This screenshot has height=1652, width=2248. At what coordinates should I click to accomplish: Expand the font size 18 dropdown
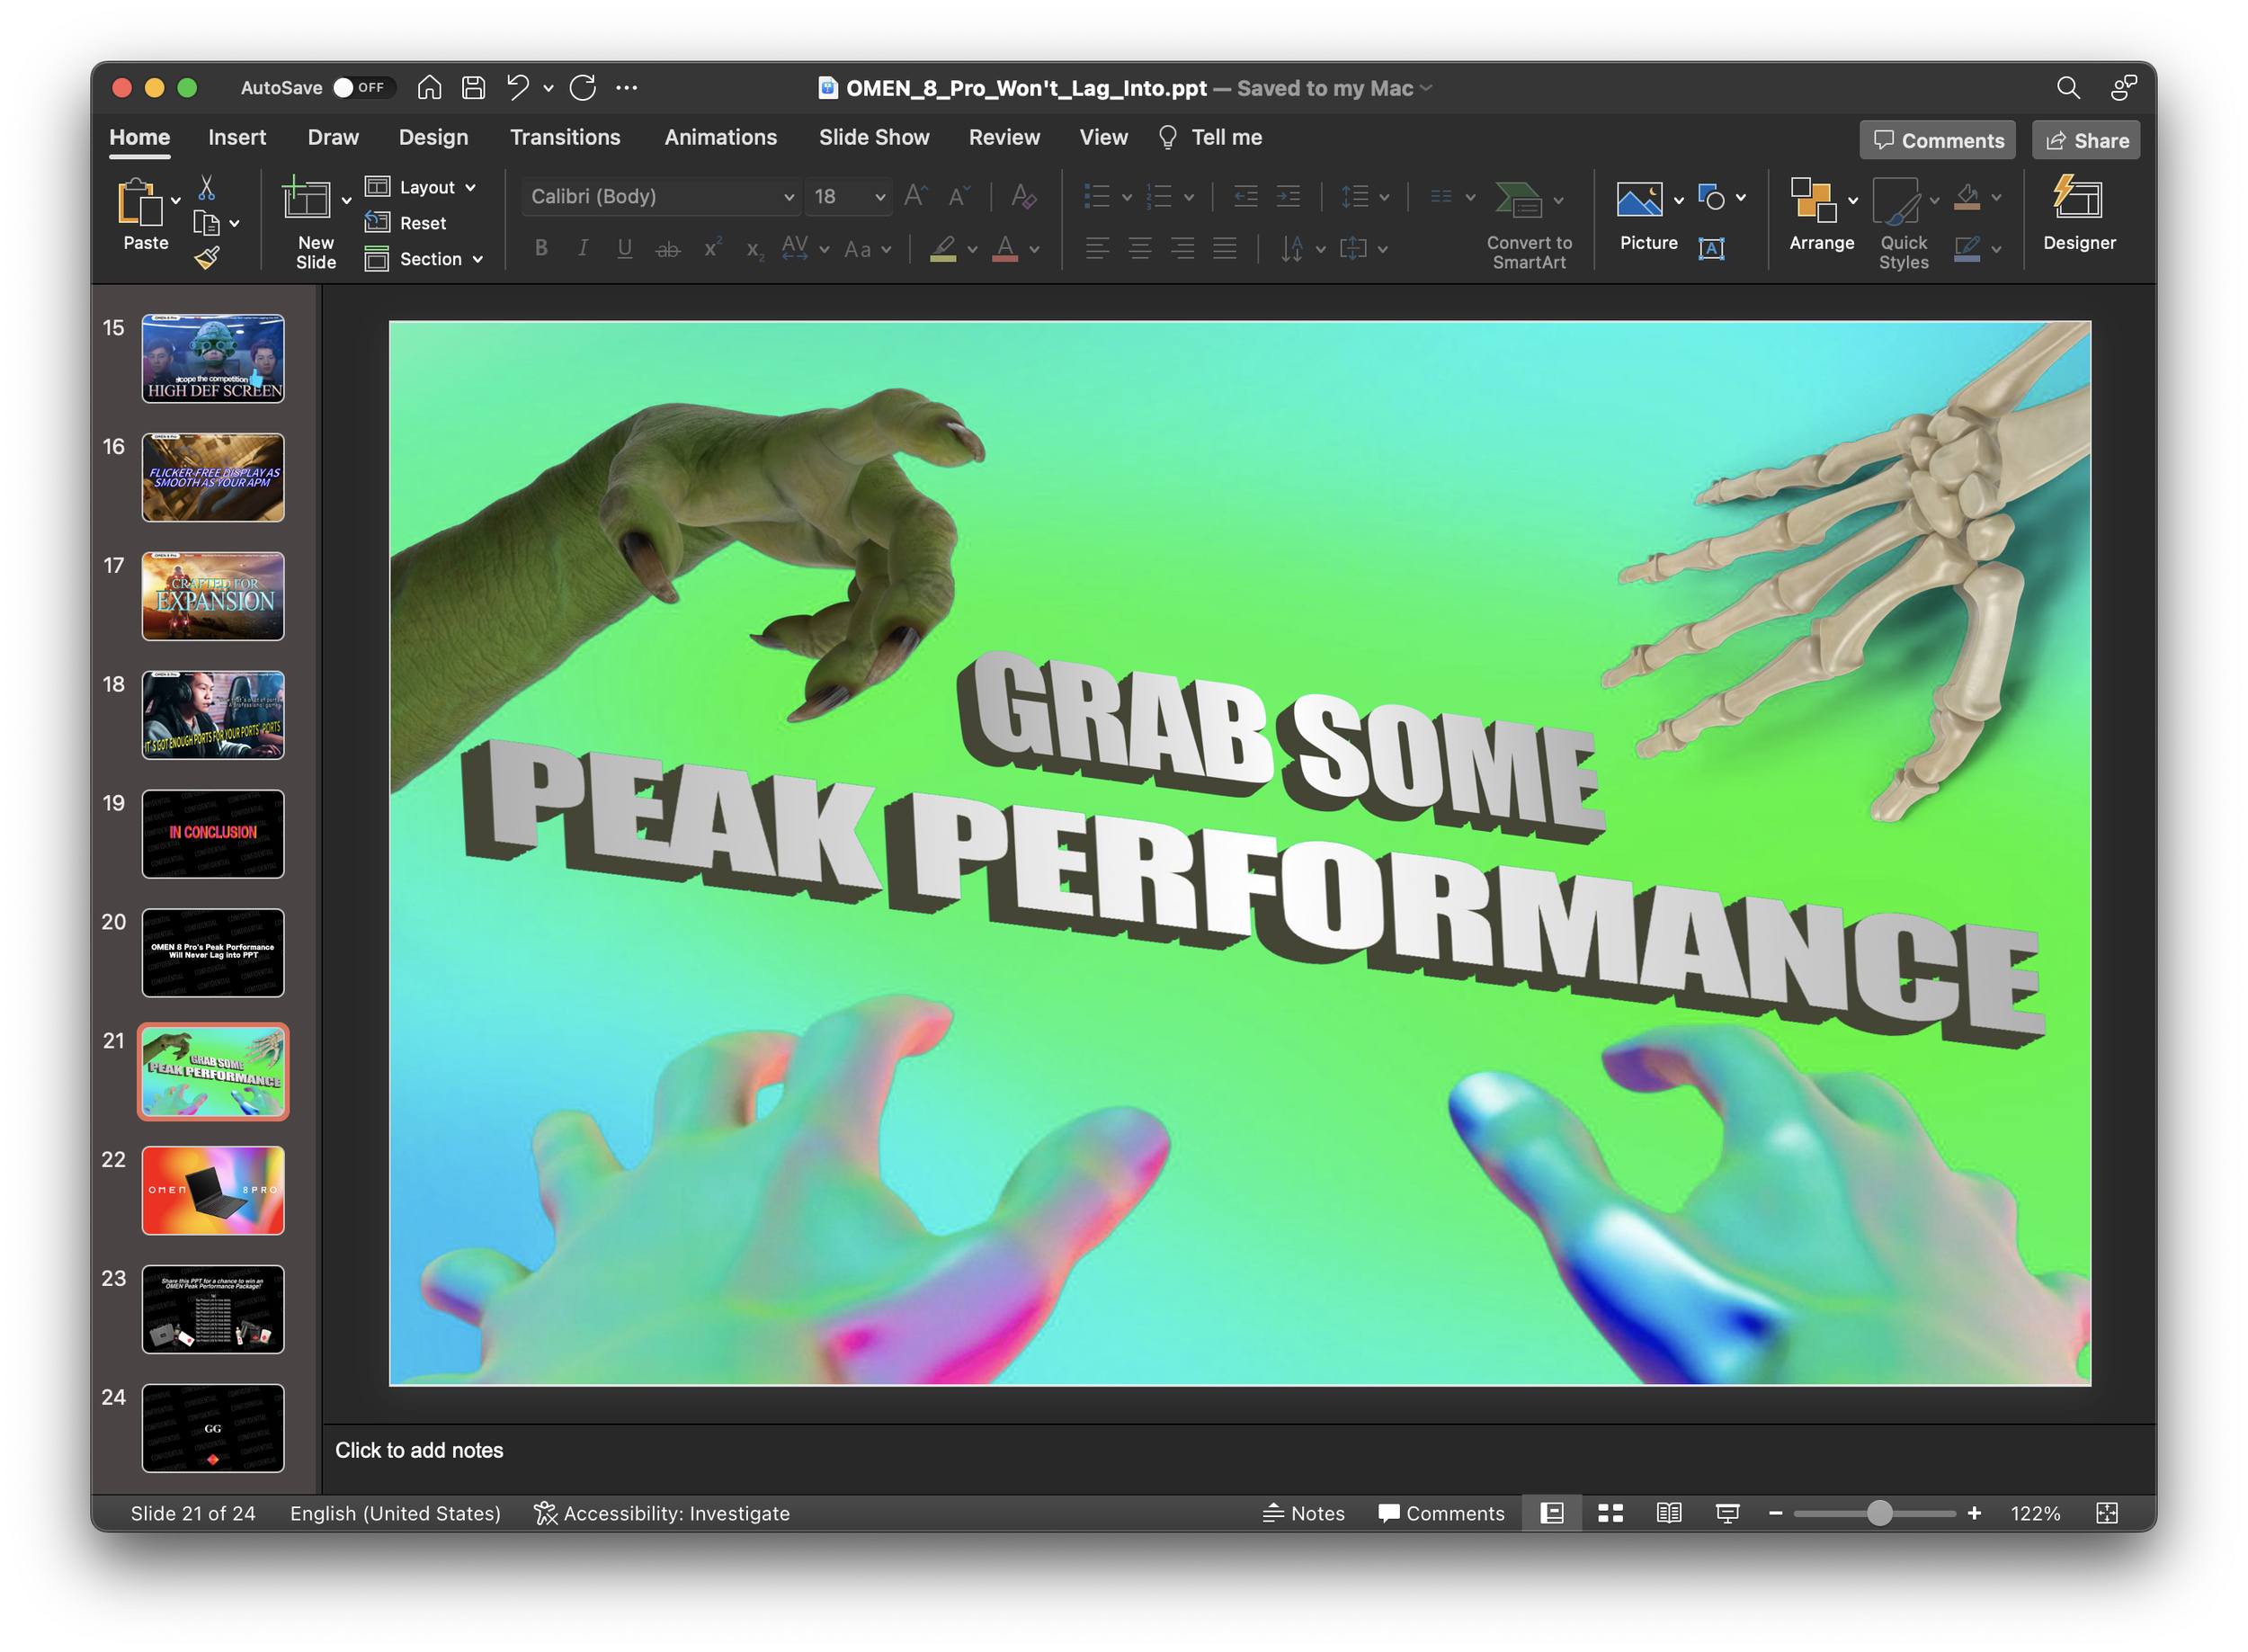(879, 197)
